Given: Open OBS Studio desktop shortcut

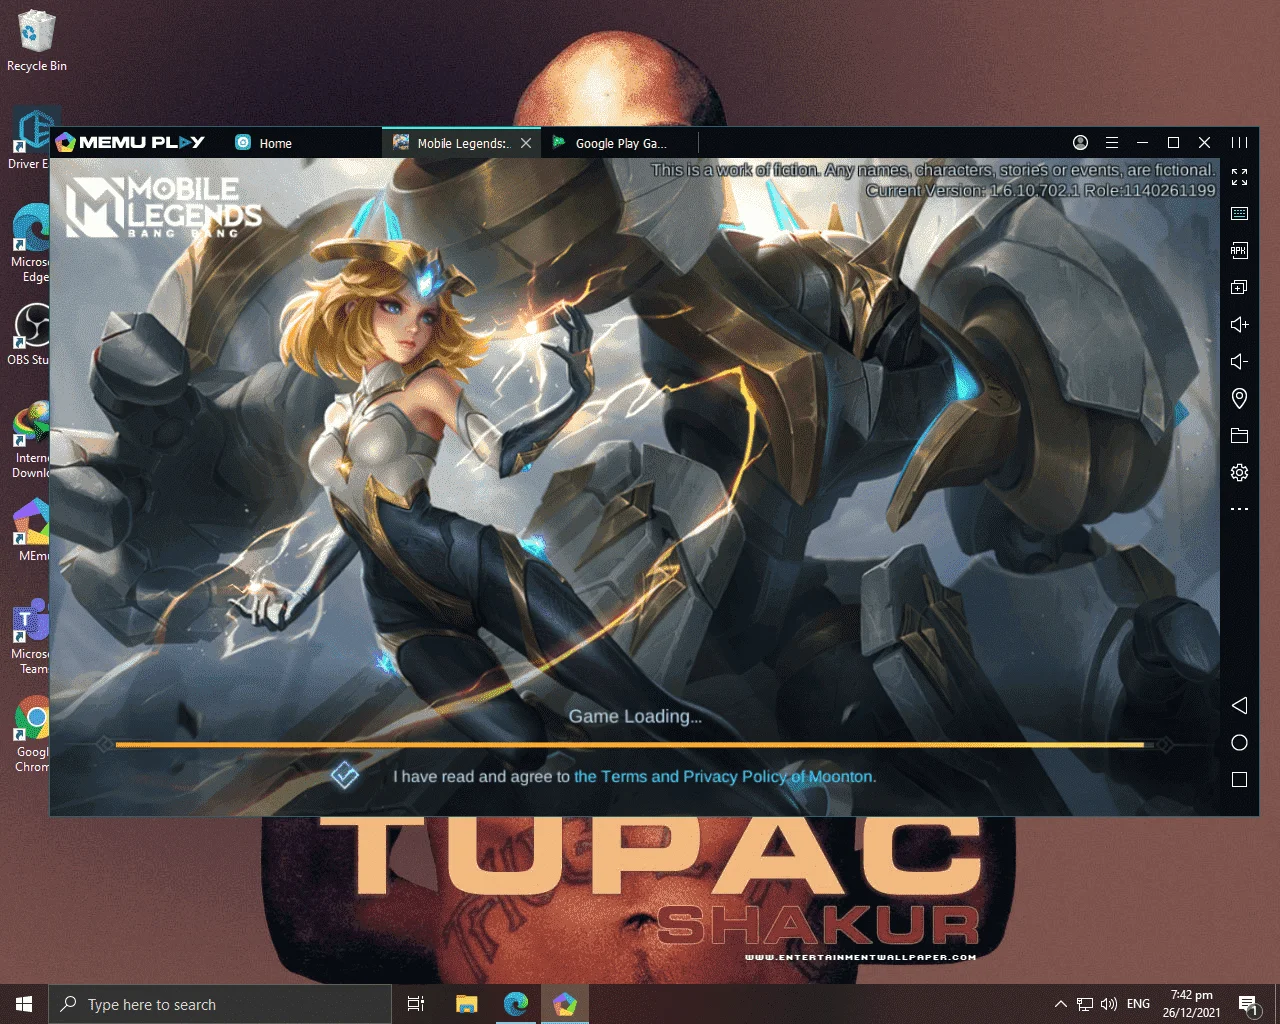Looking at the screenshot, I should pos(30,333).
